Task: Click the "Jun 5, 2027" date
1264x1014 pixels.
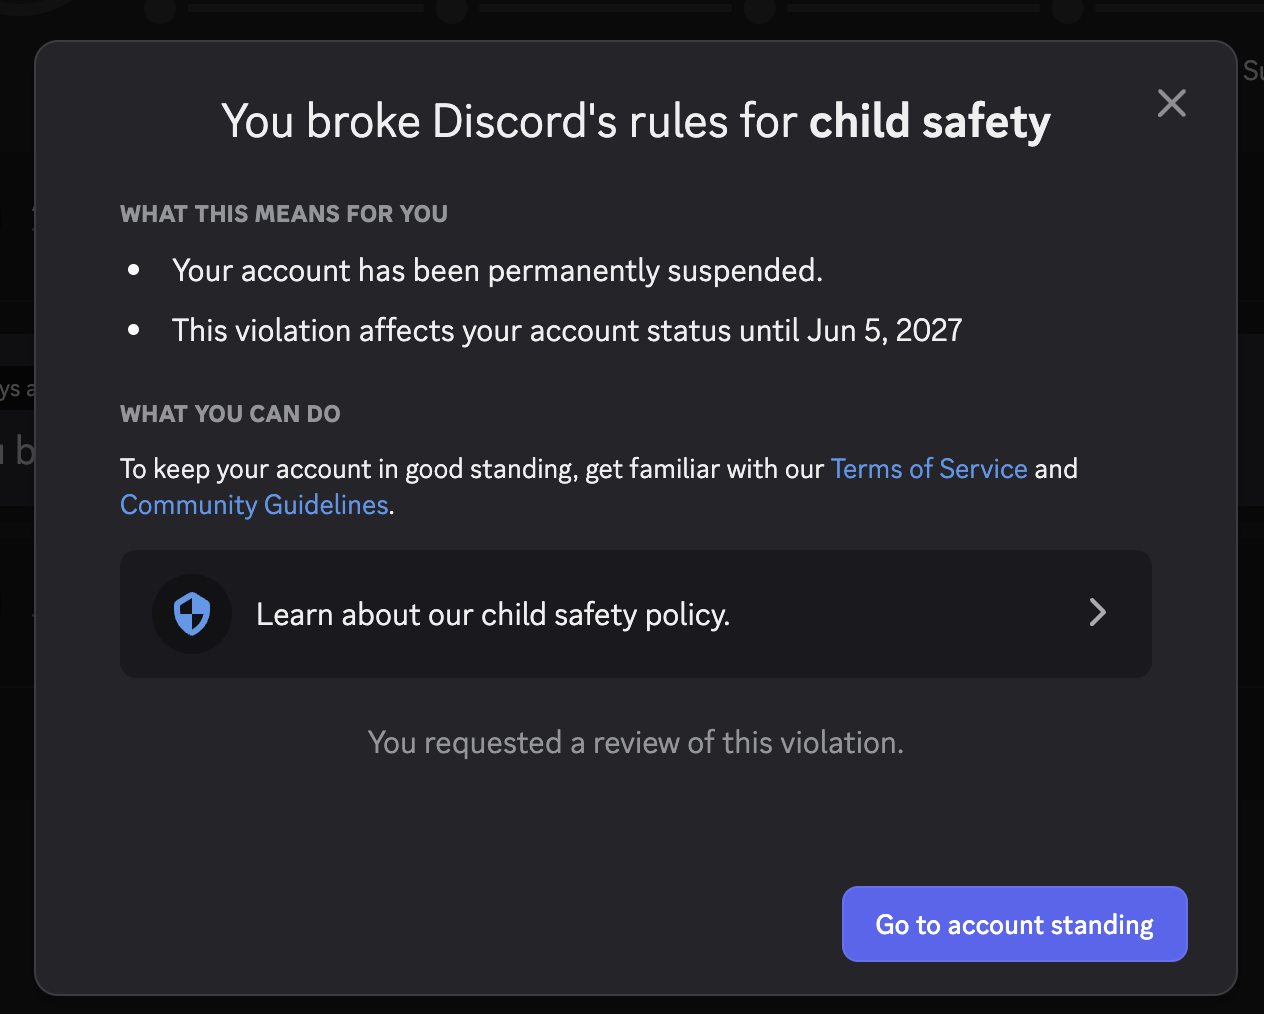Action: [x=884, y=331]
